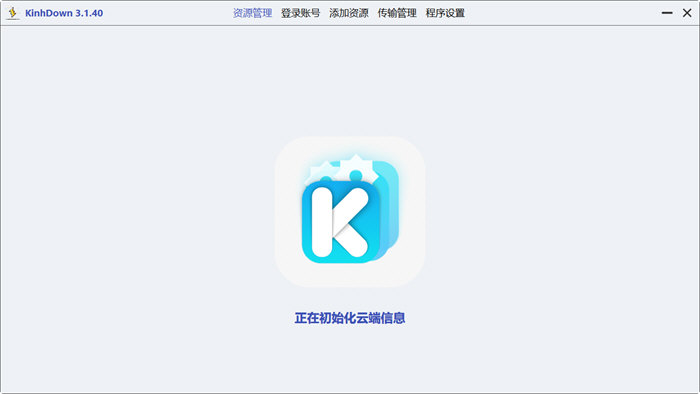Screen dimensions: 700x394
Task: Click the KinhDown 3.1.40 title text
Action: click(64, 13)
